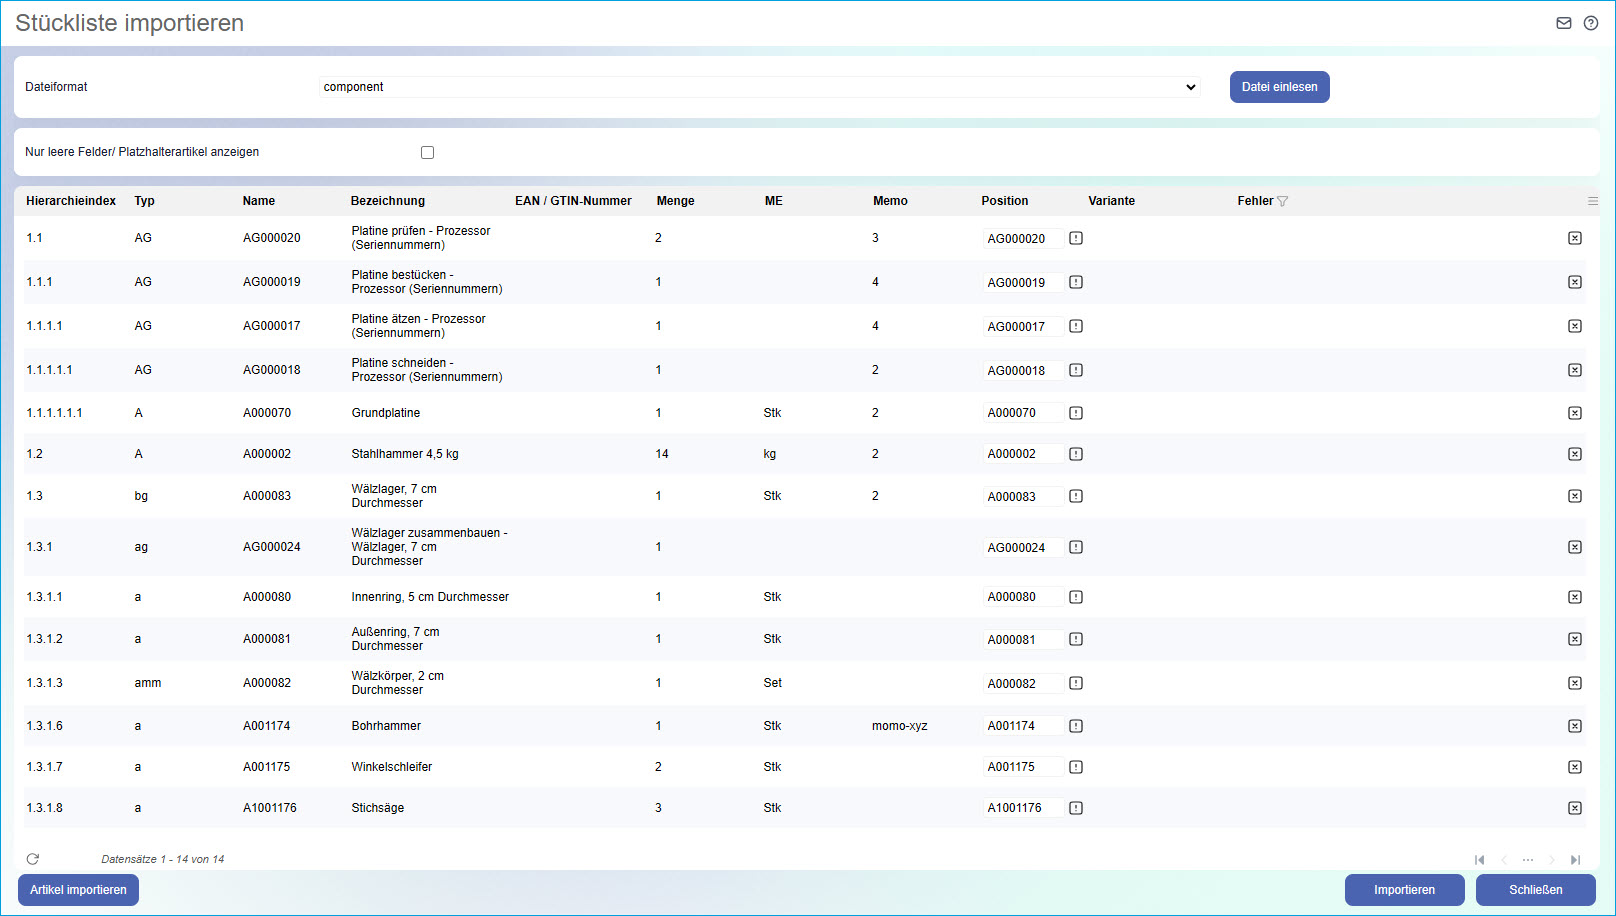Remove the Außenring row A000081
The width and height of the screenshot is (1616, 916).
[1575, 639]
